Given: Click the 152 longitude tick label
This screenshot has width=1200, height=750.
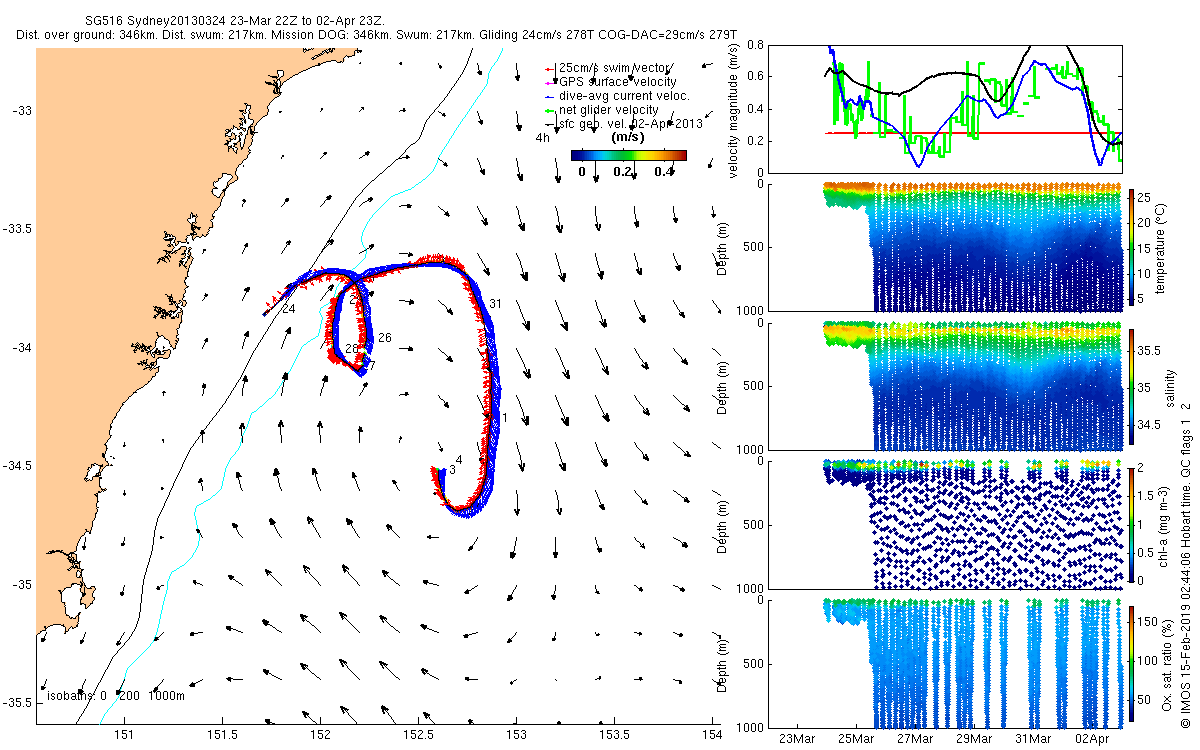Looking at the screenshot, I should click(320, 736).
